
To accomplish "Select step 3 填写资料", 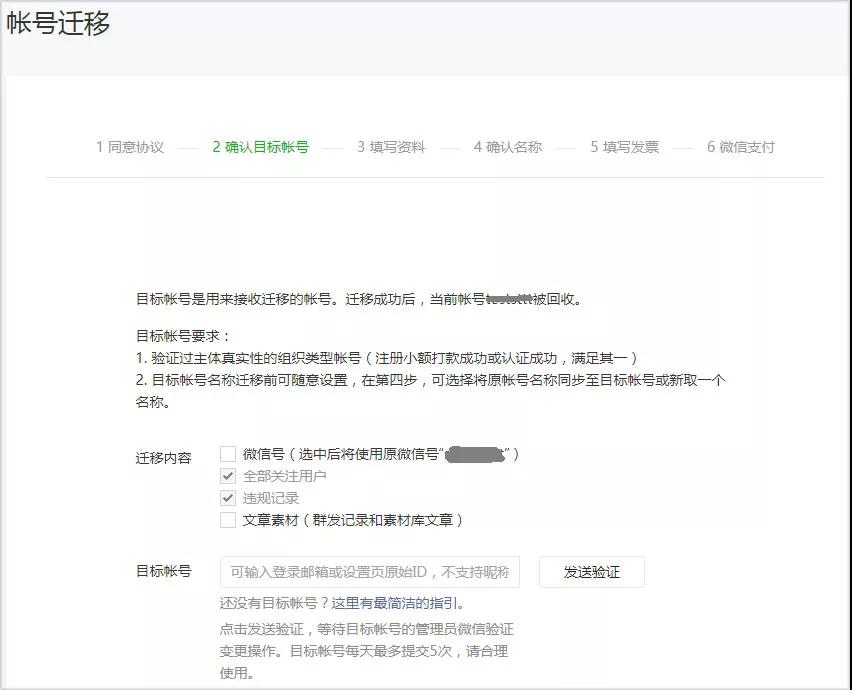I will (x=391, y=147).
